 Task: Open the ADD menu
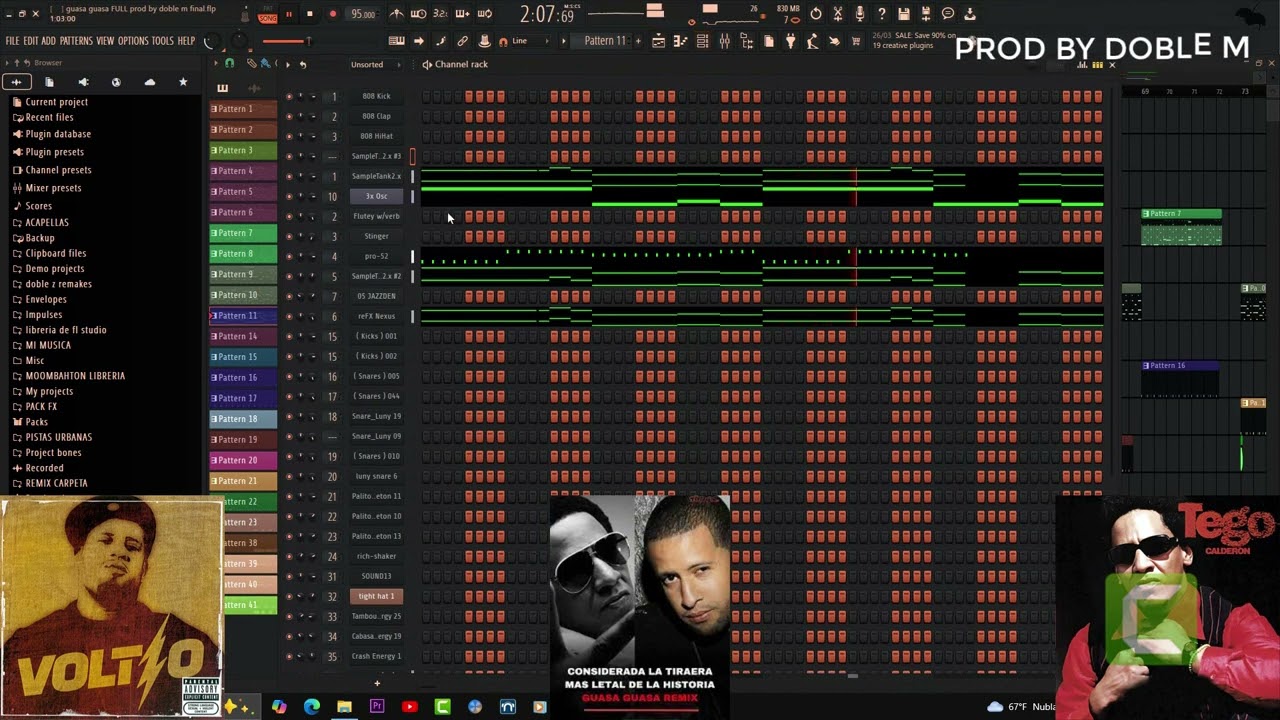48,41
